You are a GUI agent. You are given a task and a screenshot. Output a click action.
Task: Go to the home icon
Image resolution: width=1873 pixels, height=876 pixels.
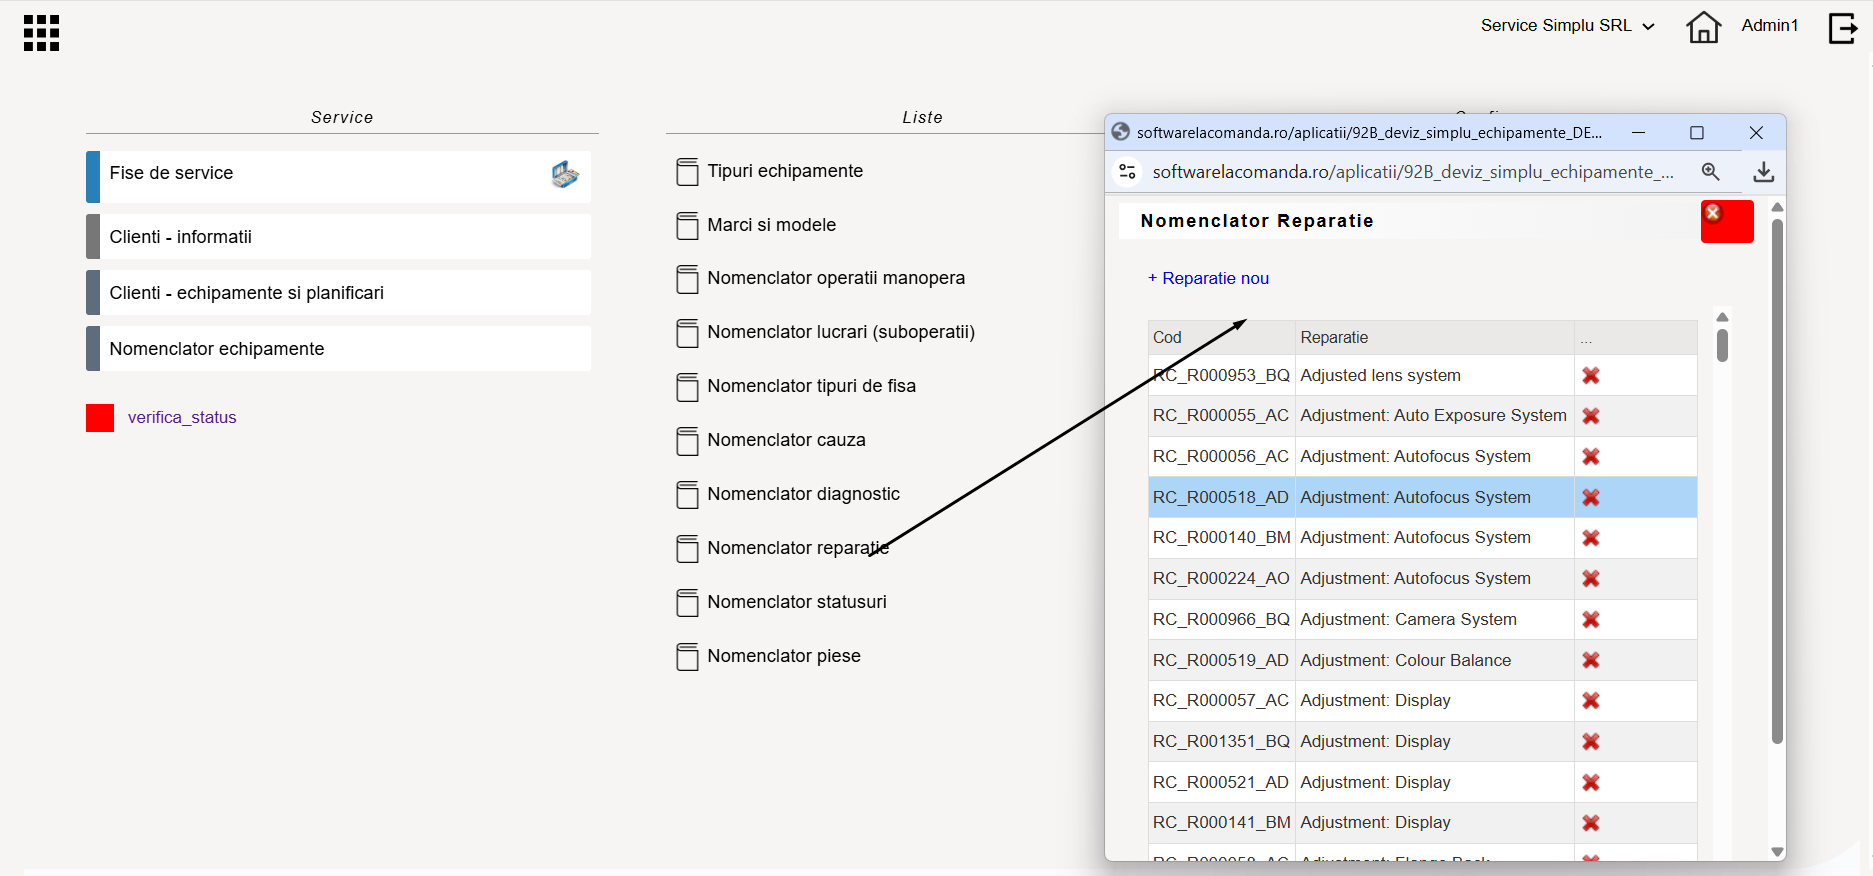pyautogui.click(x=1703, y=27)
